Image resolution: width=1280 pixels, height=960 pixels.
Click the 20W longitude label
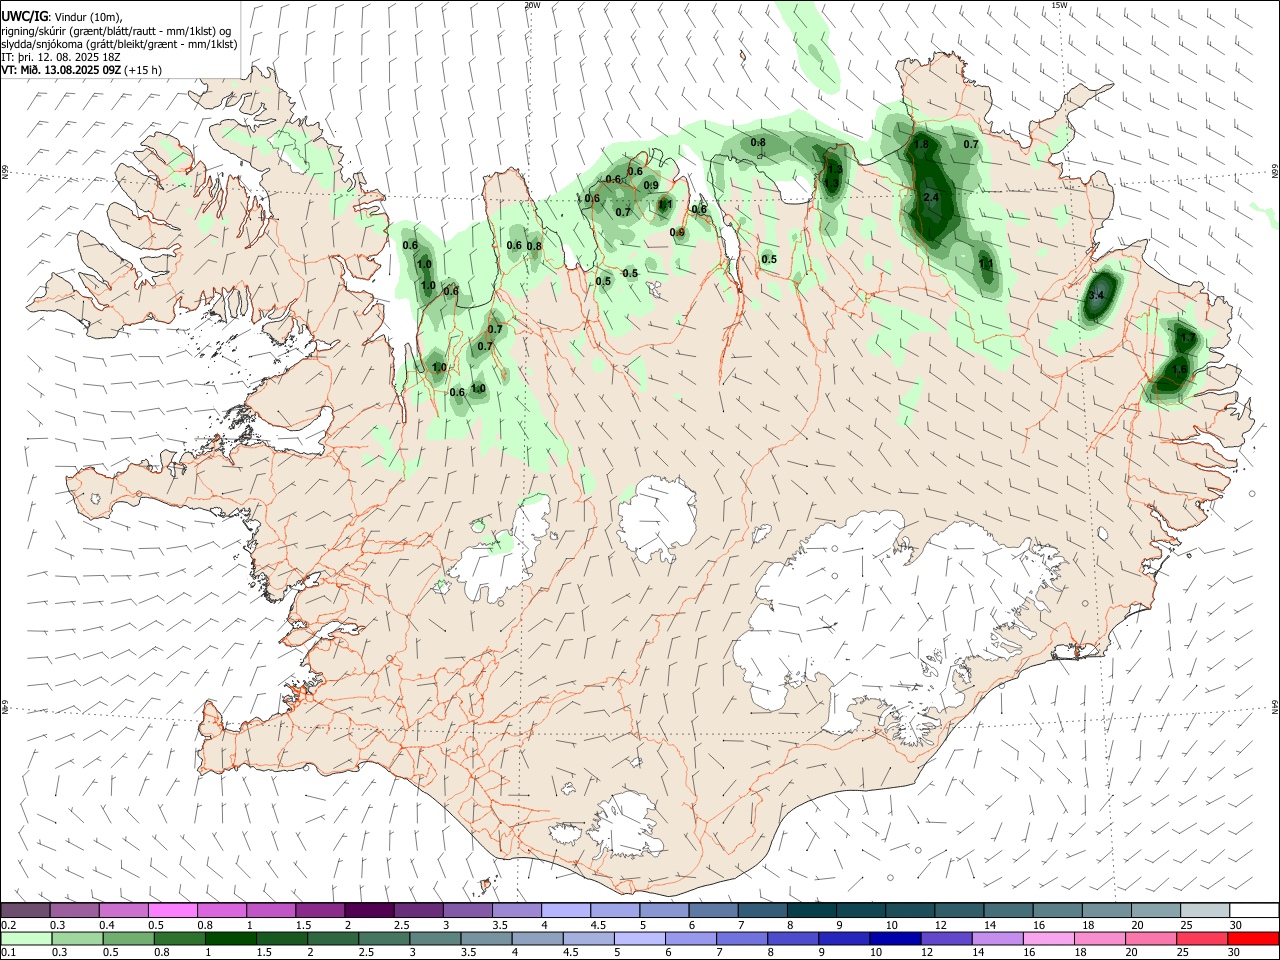point(532,5)
